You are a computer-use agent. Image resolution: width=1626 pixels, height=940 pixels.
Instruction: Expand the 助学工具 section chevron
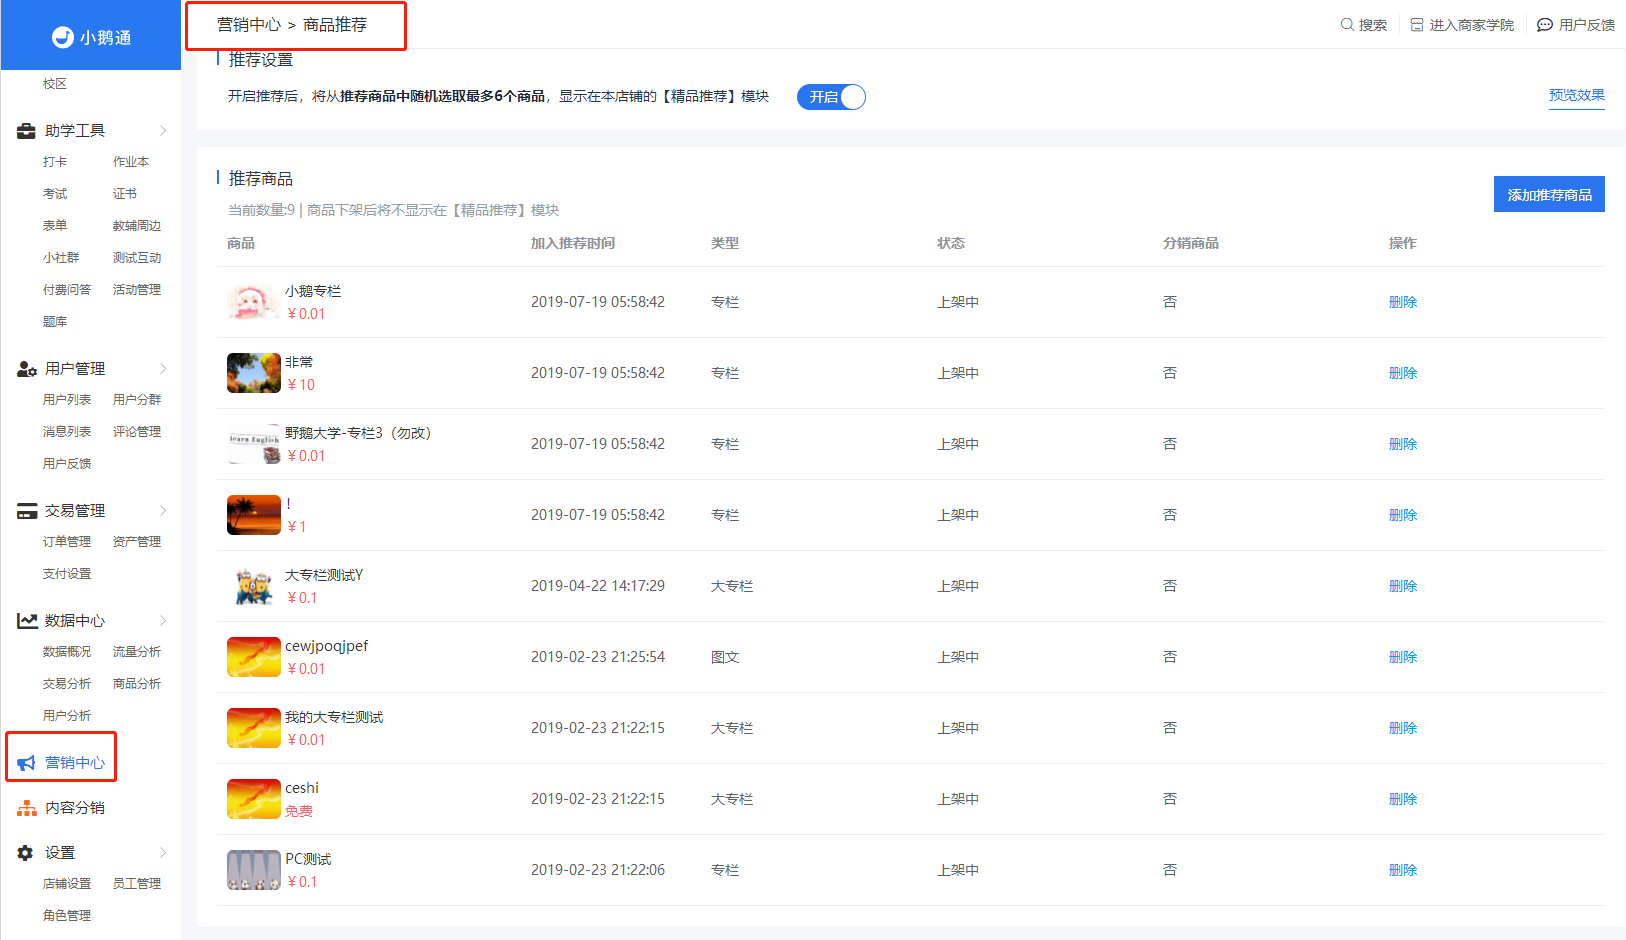(163, 131)
